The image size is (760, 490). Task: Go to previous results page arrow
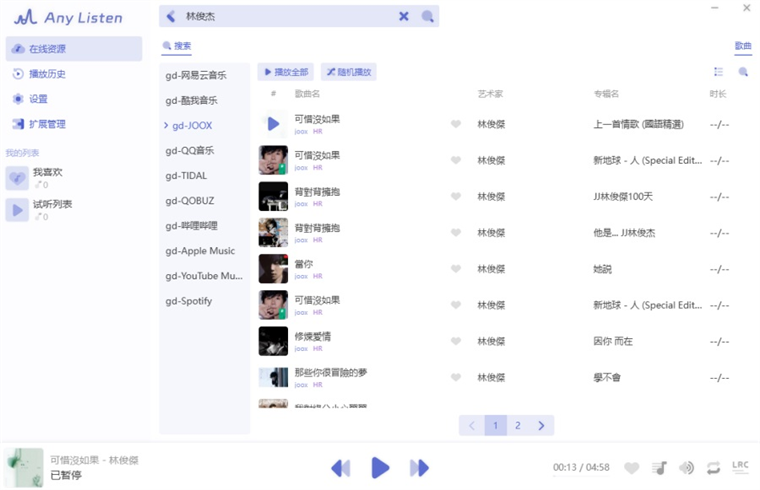click(472, 426)
